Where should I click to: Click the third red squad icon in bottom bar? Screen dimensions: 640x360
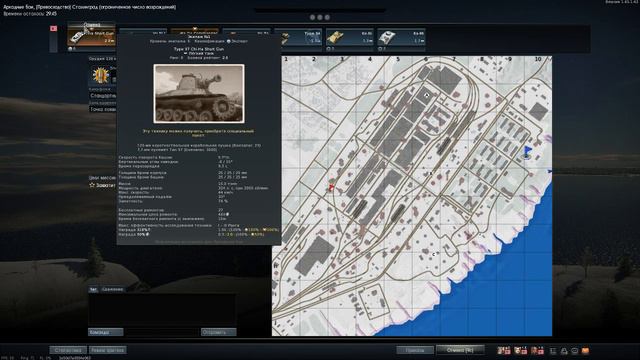[537, 350]
